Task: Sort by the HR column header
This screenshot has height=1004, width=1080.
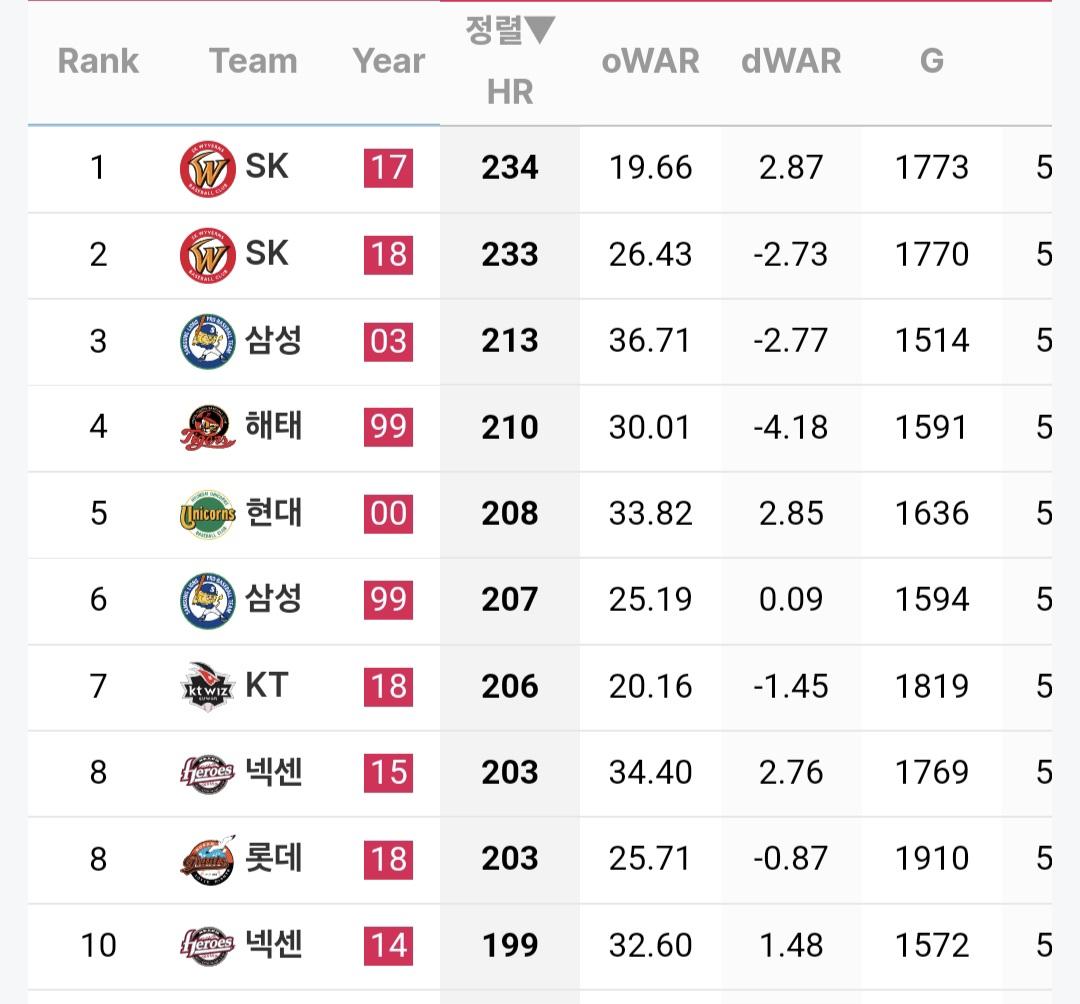Action: [509, 92]
